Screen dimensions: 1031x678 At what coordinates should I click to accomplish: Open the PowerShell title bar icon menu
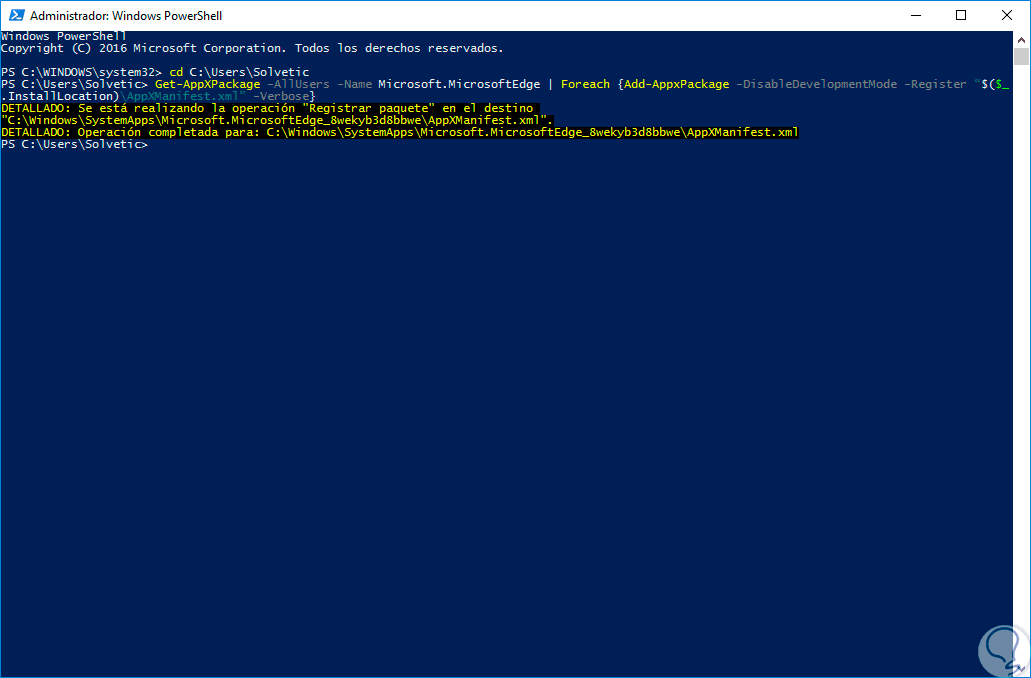pos(15,15)
